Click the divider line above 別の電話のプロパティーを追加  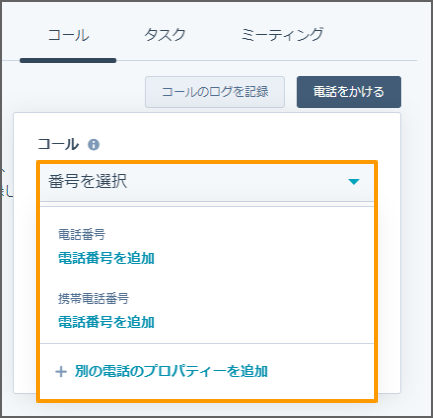[x=207, y=343]
